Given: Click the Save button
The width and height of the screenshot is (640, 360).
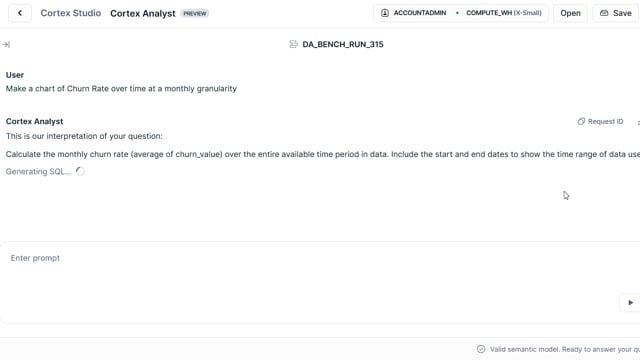Looking at the screenshot, I should [616, 13].
